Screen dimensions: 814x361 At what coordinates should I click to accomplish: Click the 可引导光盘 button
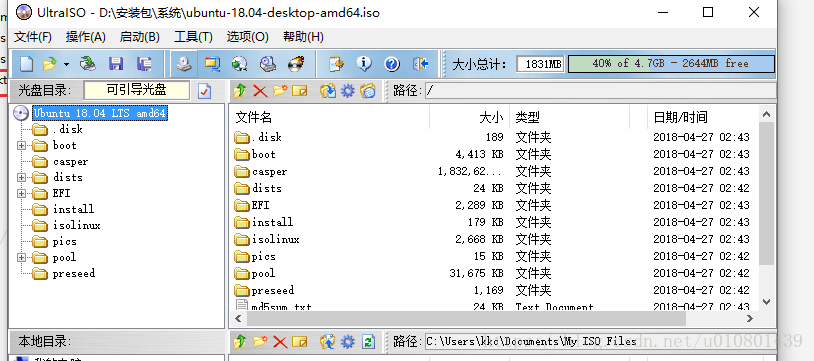(x=137, y=90)
